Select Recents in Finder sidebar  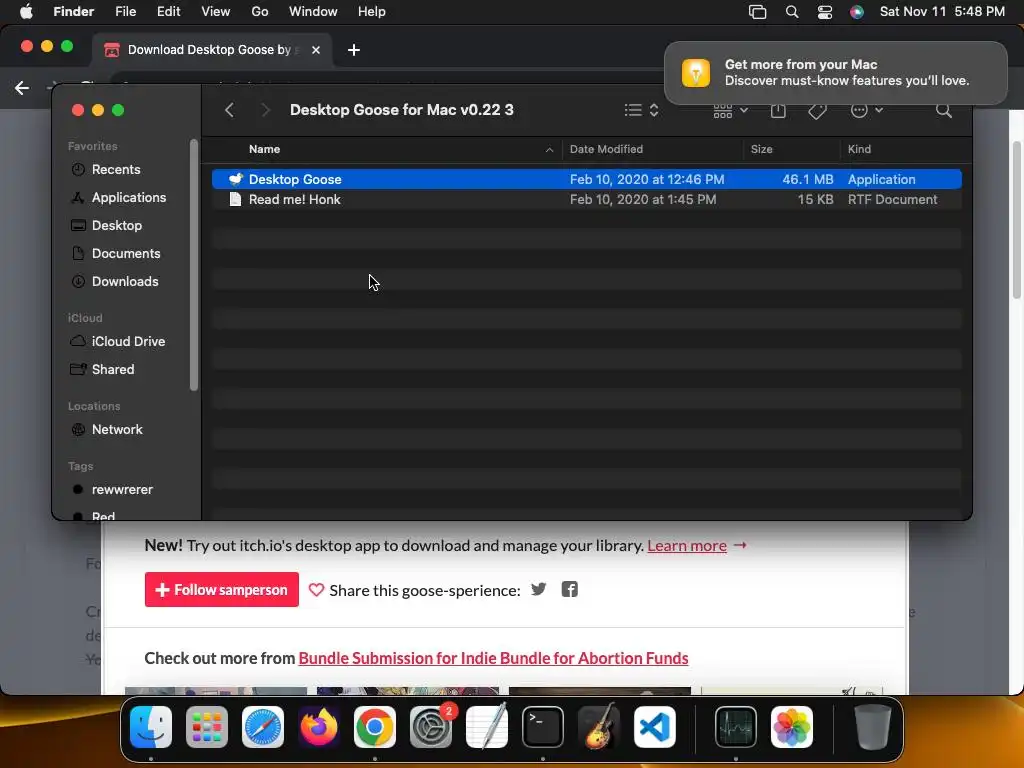click(116, 169)
